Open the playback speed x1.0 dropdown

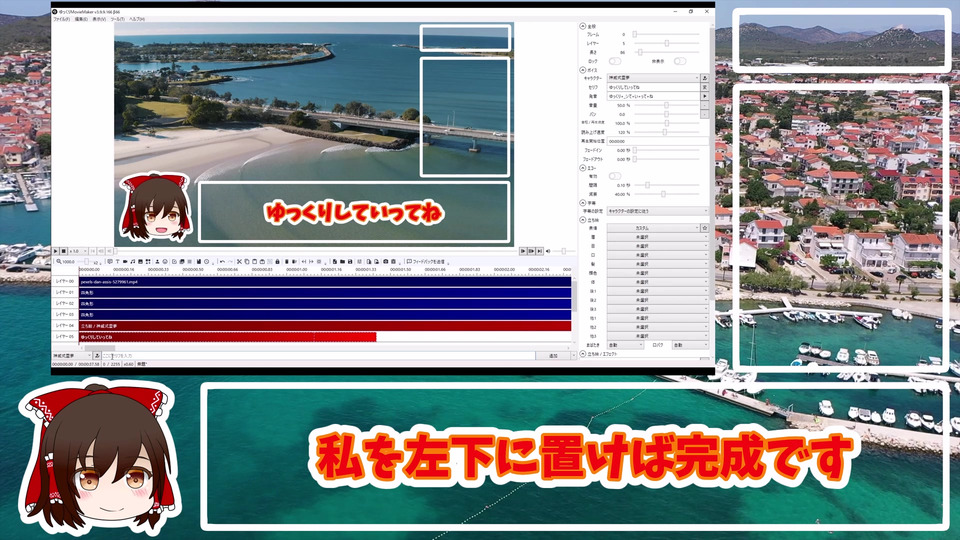pos(78,251)
